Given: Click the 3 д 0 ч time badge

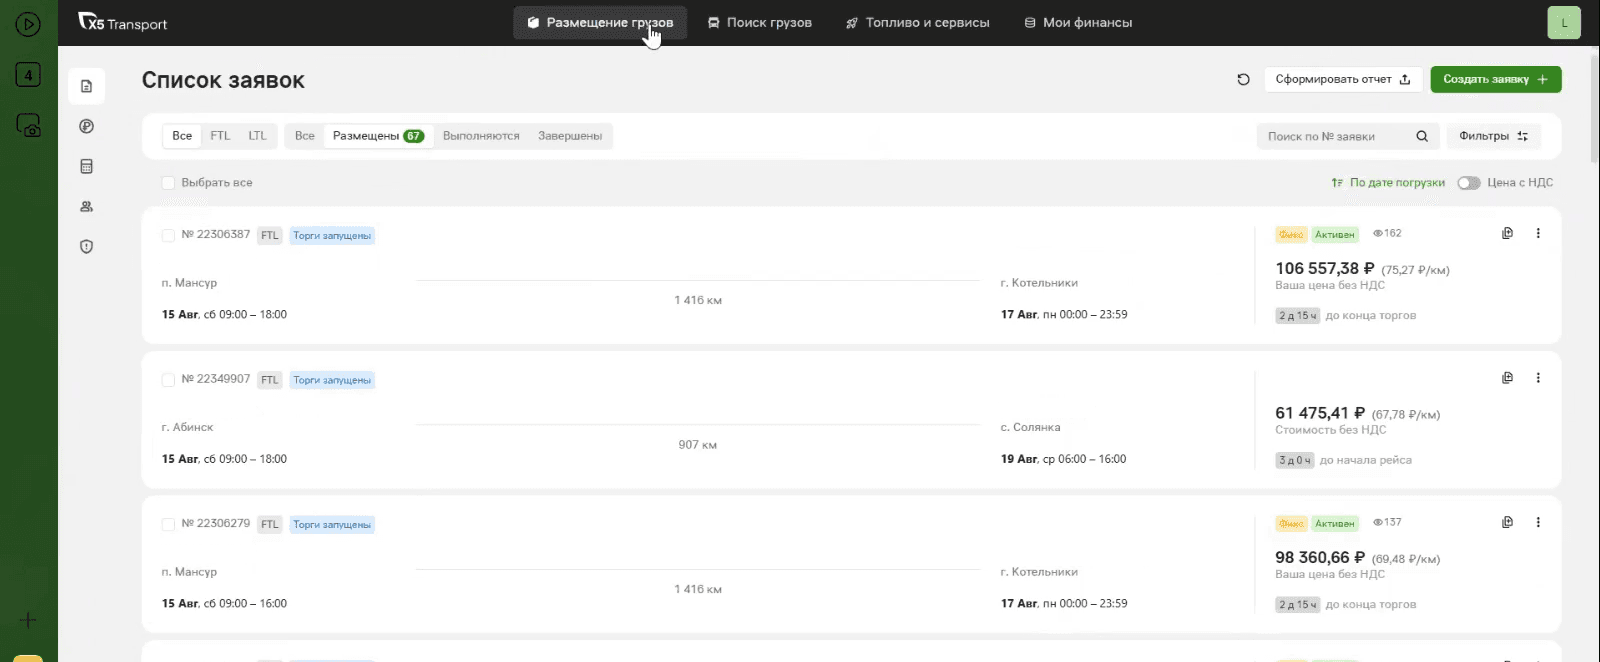Looking at the screenshot, I should (x=1295, y=460).
